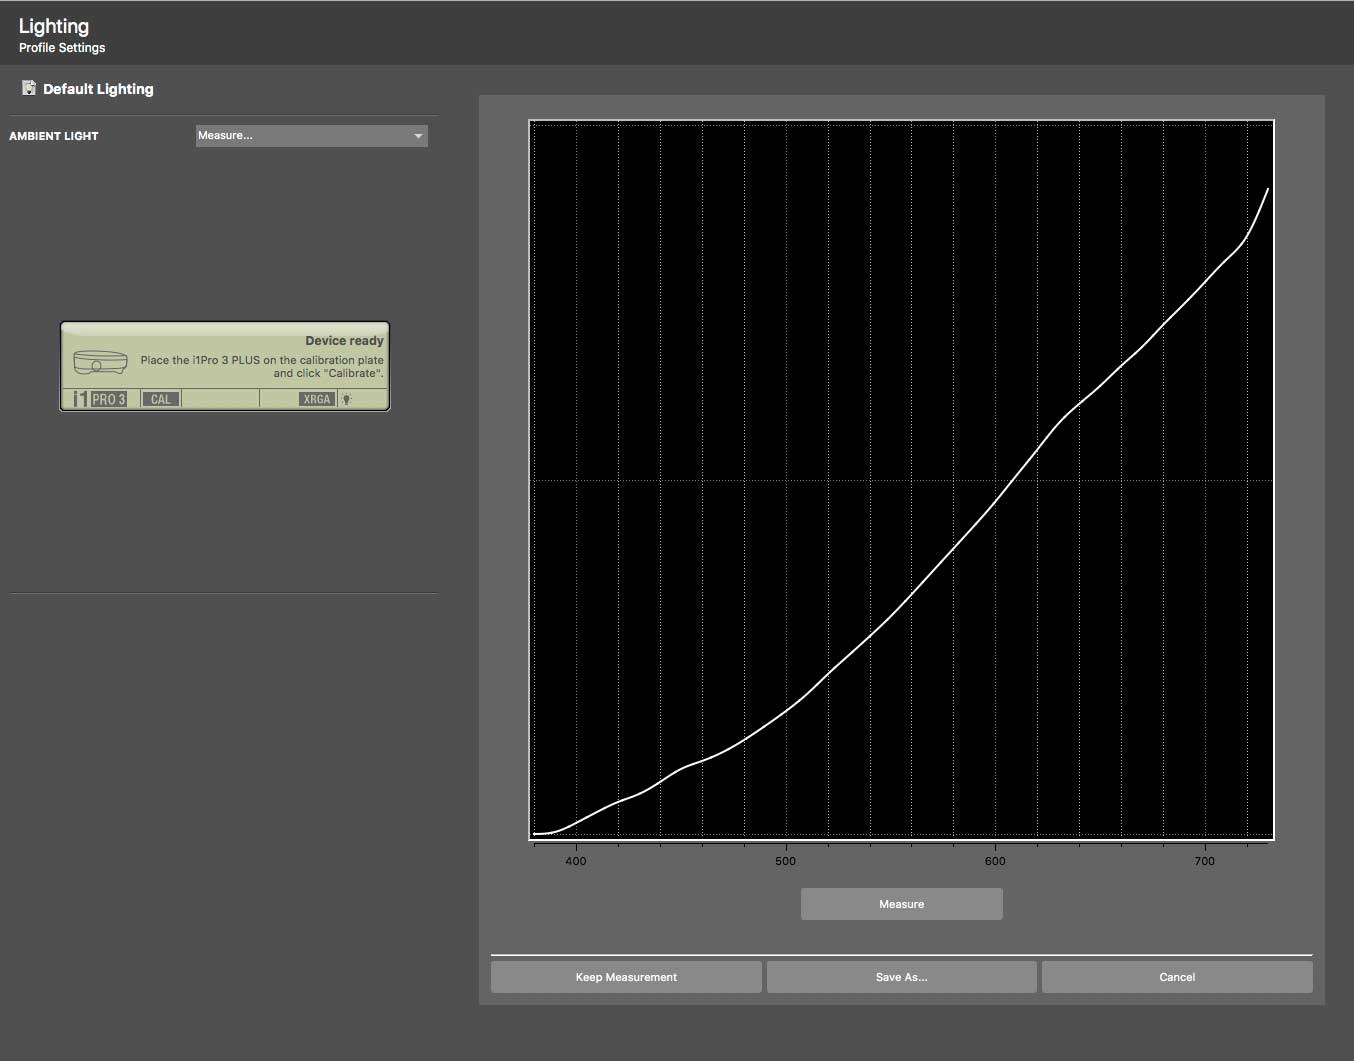
Task: Click the i1Pro device illustration icon
Action: click(x=100, y=361)
